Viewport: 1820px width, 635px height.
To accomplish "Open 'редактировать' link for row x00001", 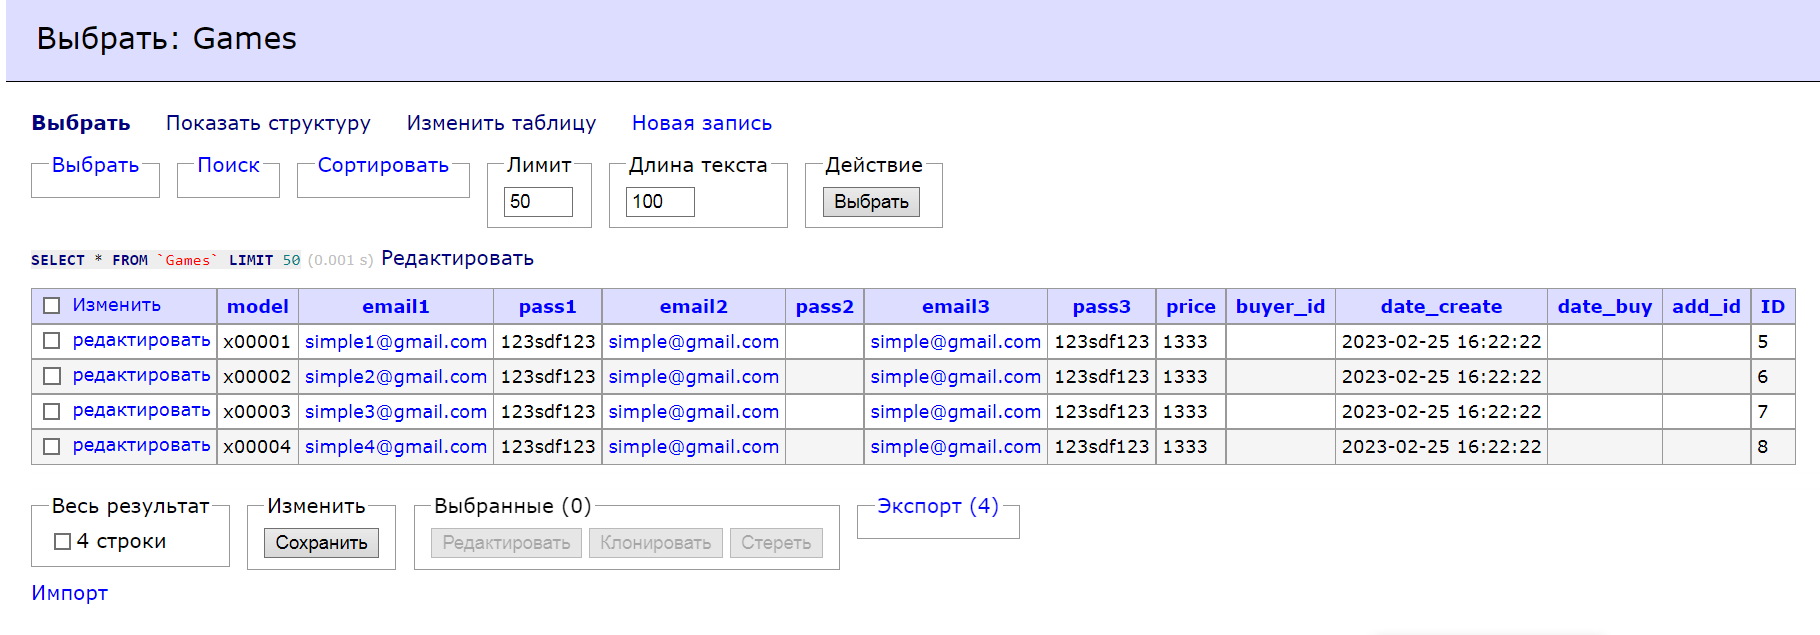I will point(141,340).
